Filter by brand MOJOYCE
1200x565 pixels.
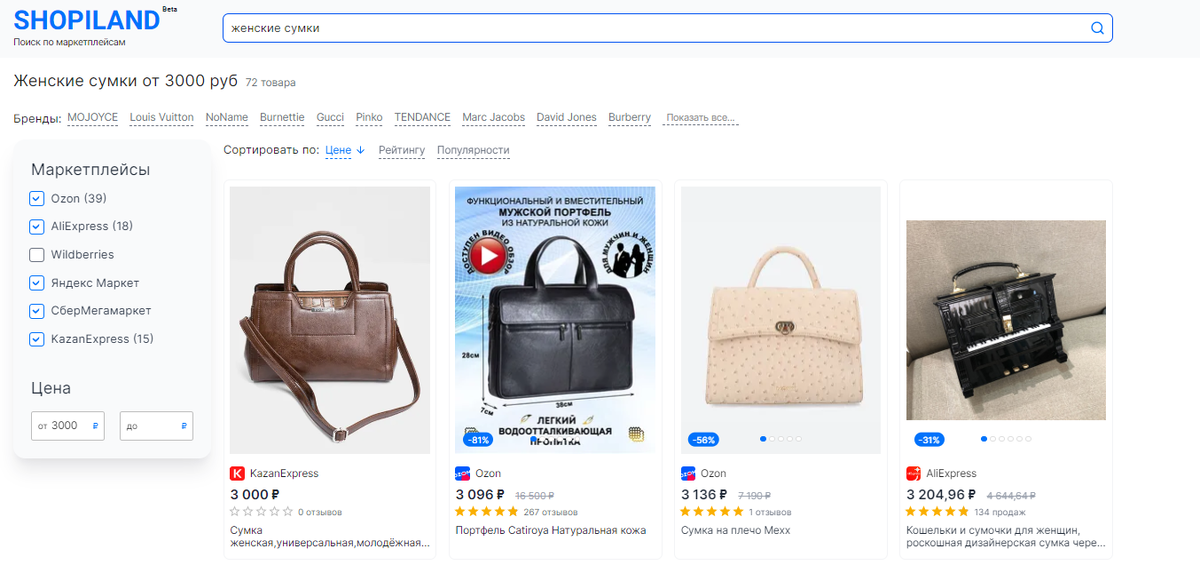[x=93, y=117]
